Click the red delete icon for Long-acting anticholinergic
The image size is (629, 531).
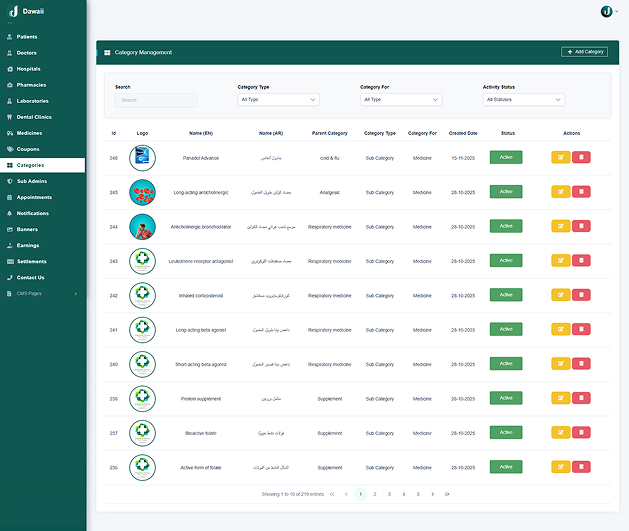point(581,192)
